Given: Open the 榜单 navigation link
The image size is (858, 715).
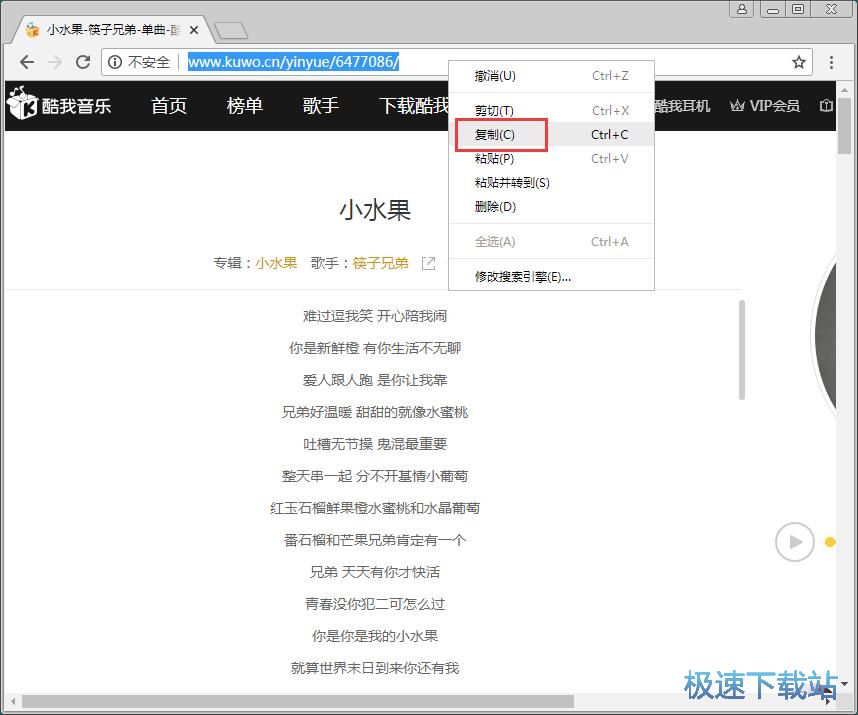Looking at the screenshot, I should (x=244, y=106).
